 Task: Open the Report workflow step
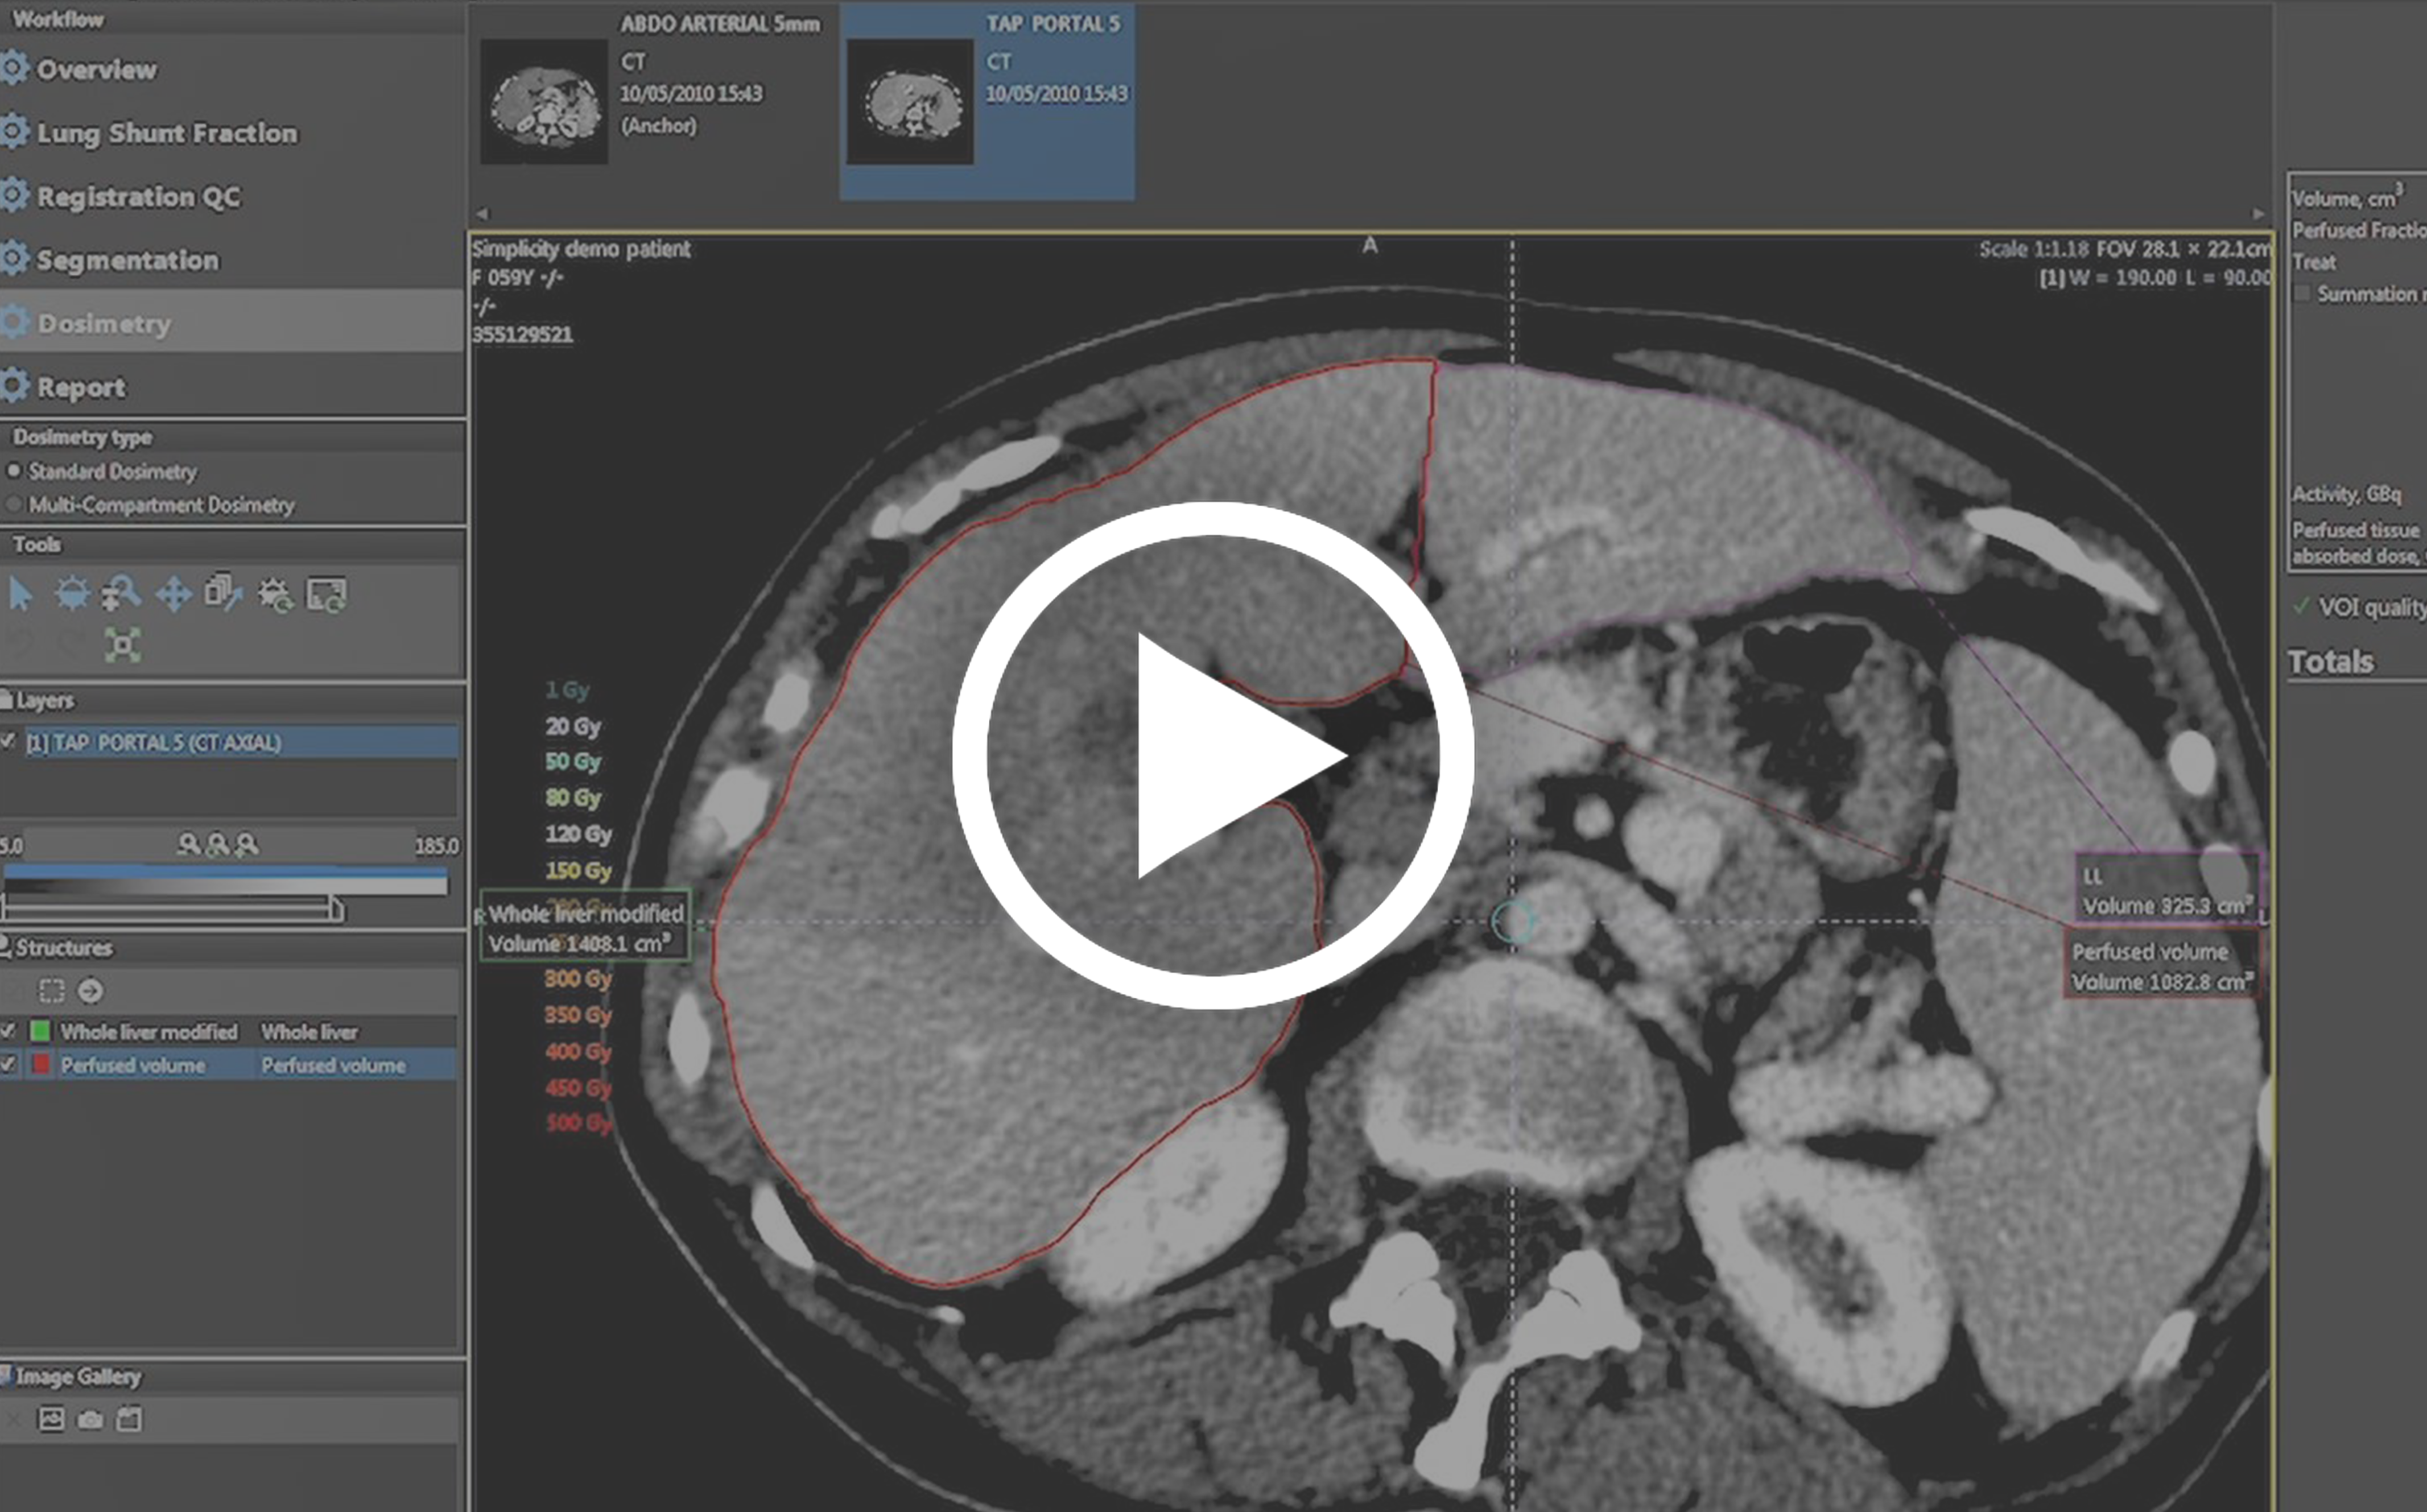(81, 387)
